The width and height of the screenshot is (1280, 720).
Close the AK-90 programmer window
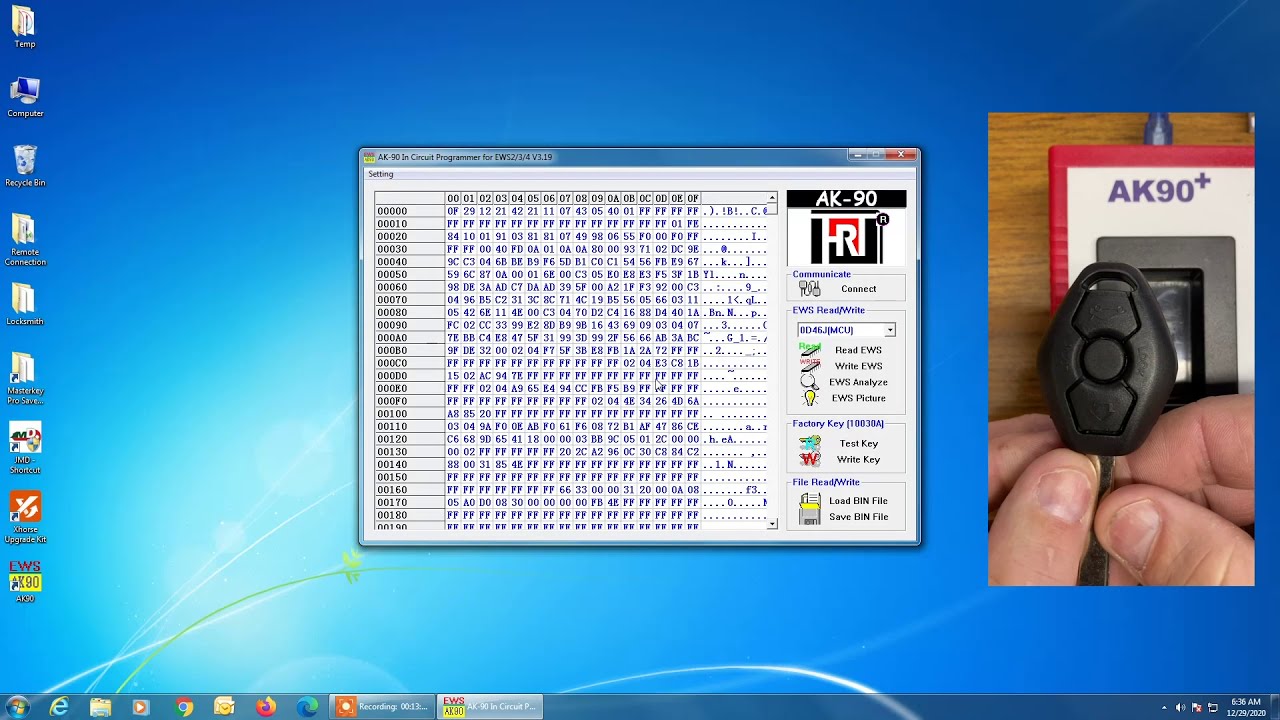tap(901, 155)
